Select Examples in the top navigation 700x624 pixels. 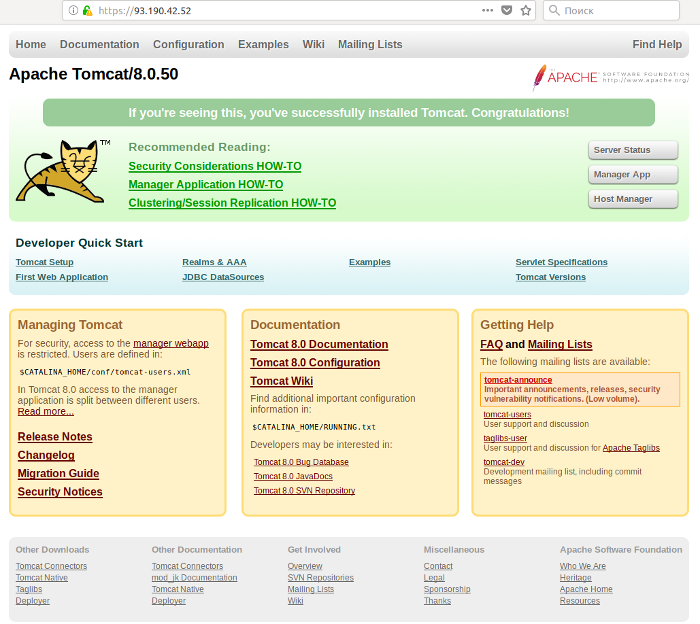point(263,44)
